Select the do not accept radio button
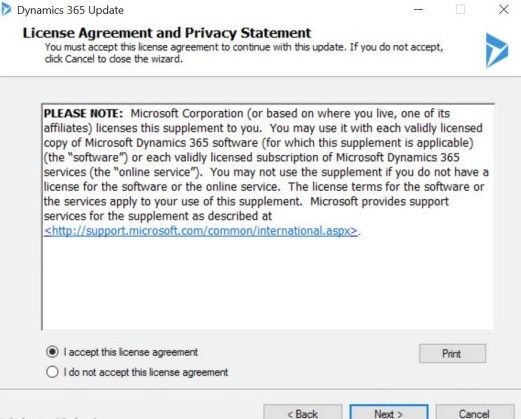 coord(52,372)
